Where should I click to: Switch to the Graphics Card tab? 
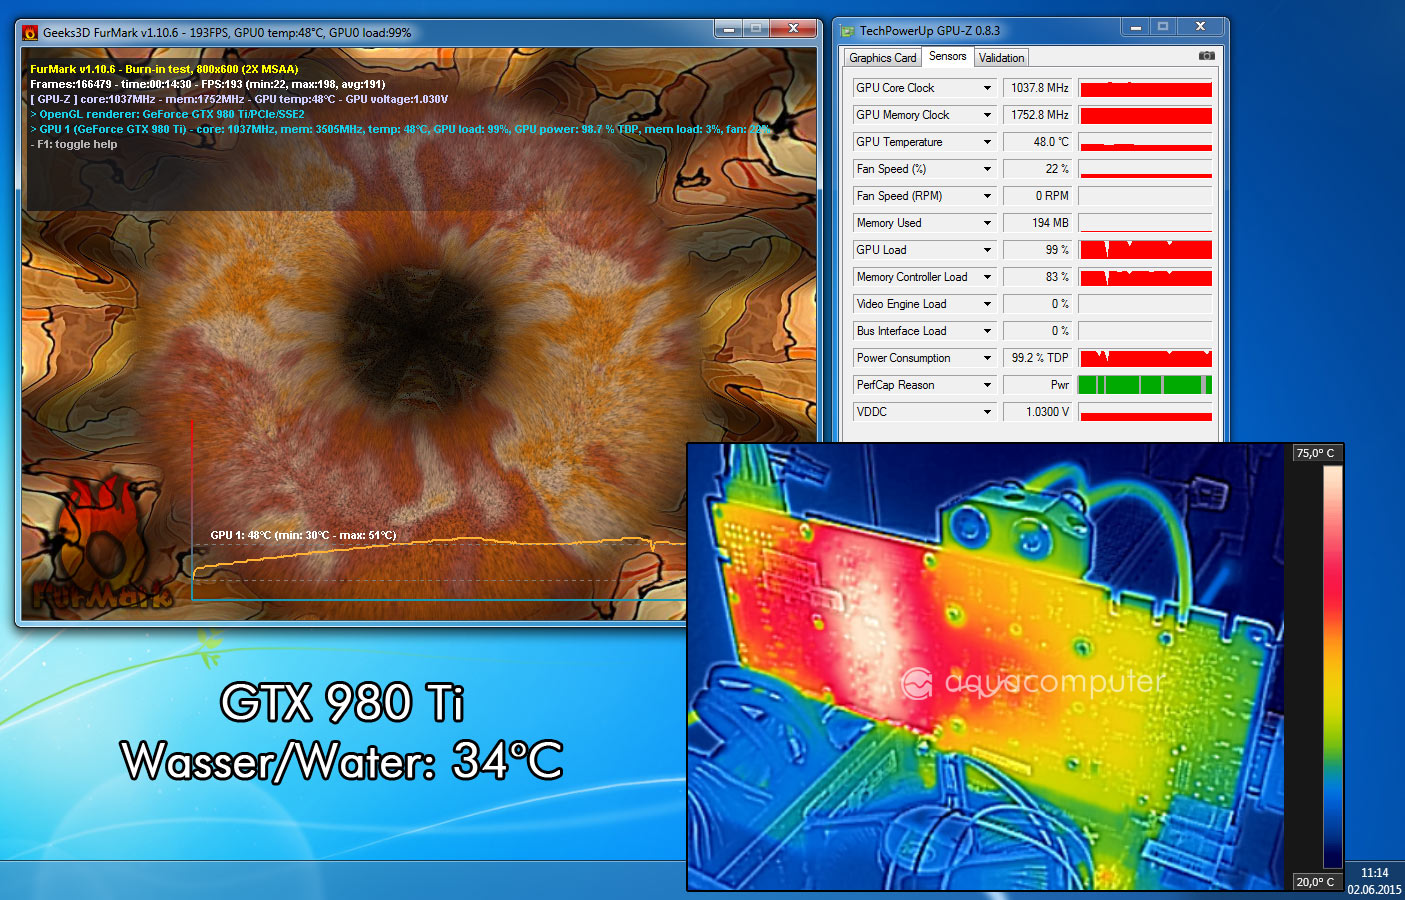882,58
